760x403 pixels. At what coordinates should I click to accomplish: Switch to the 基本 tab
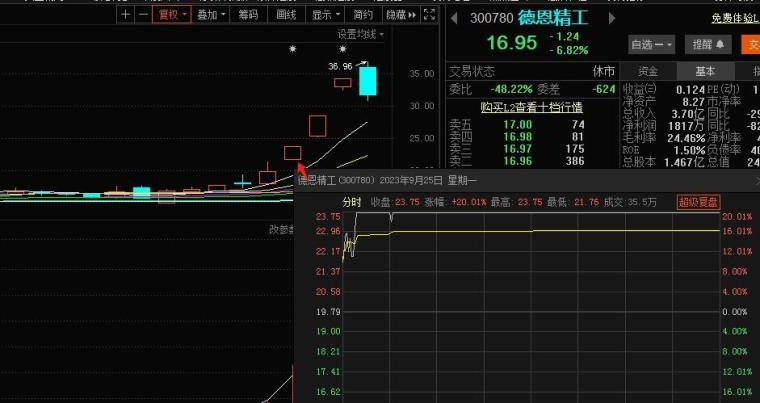[705, 72]
